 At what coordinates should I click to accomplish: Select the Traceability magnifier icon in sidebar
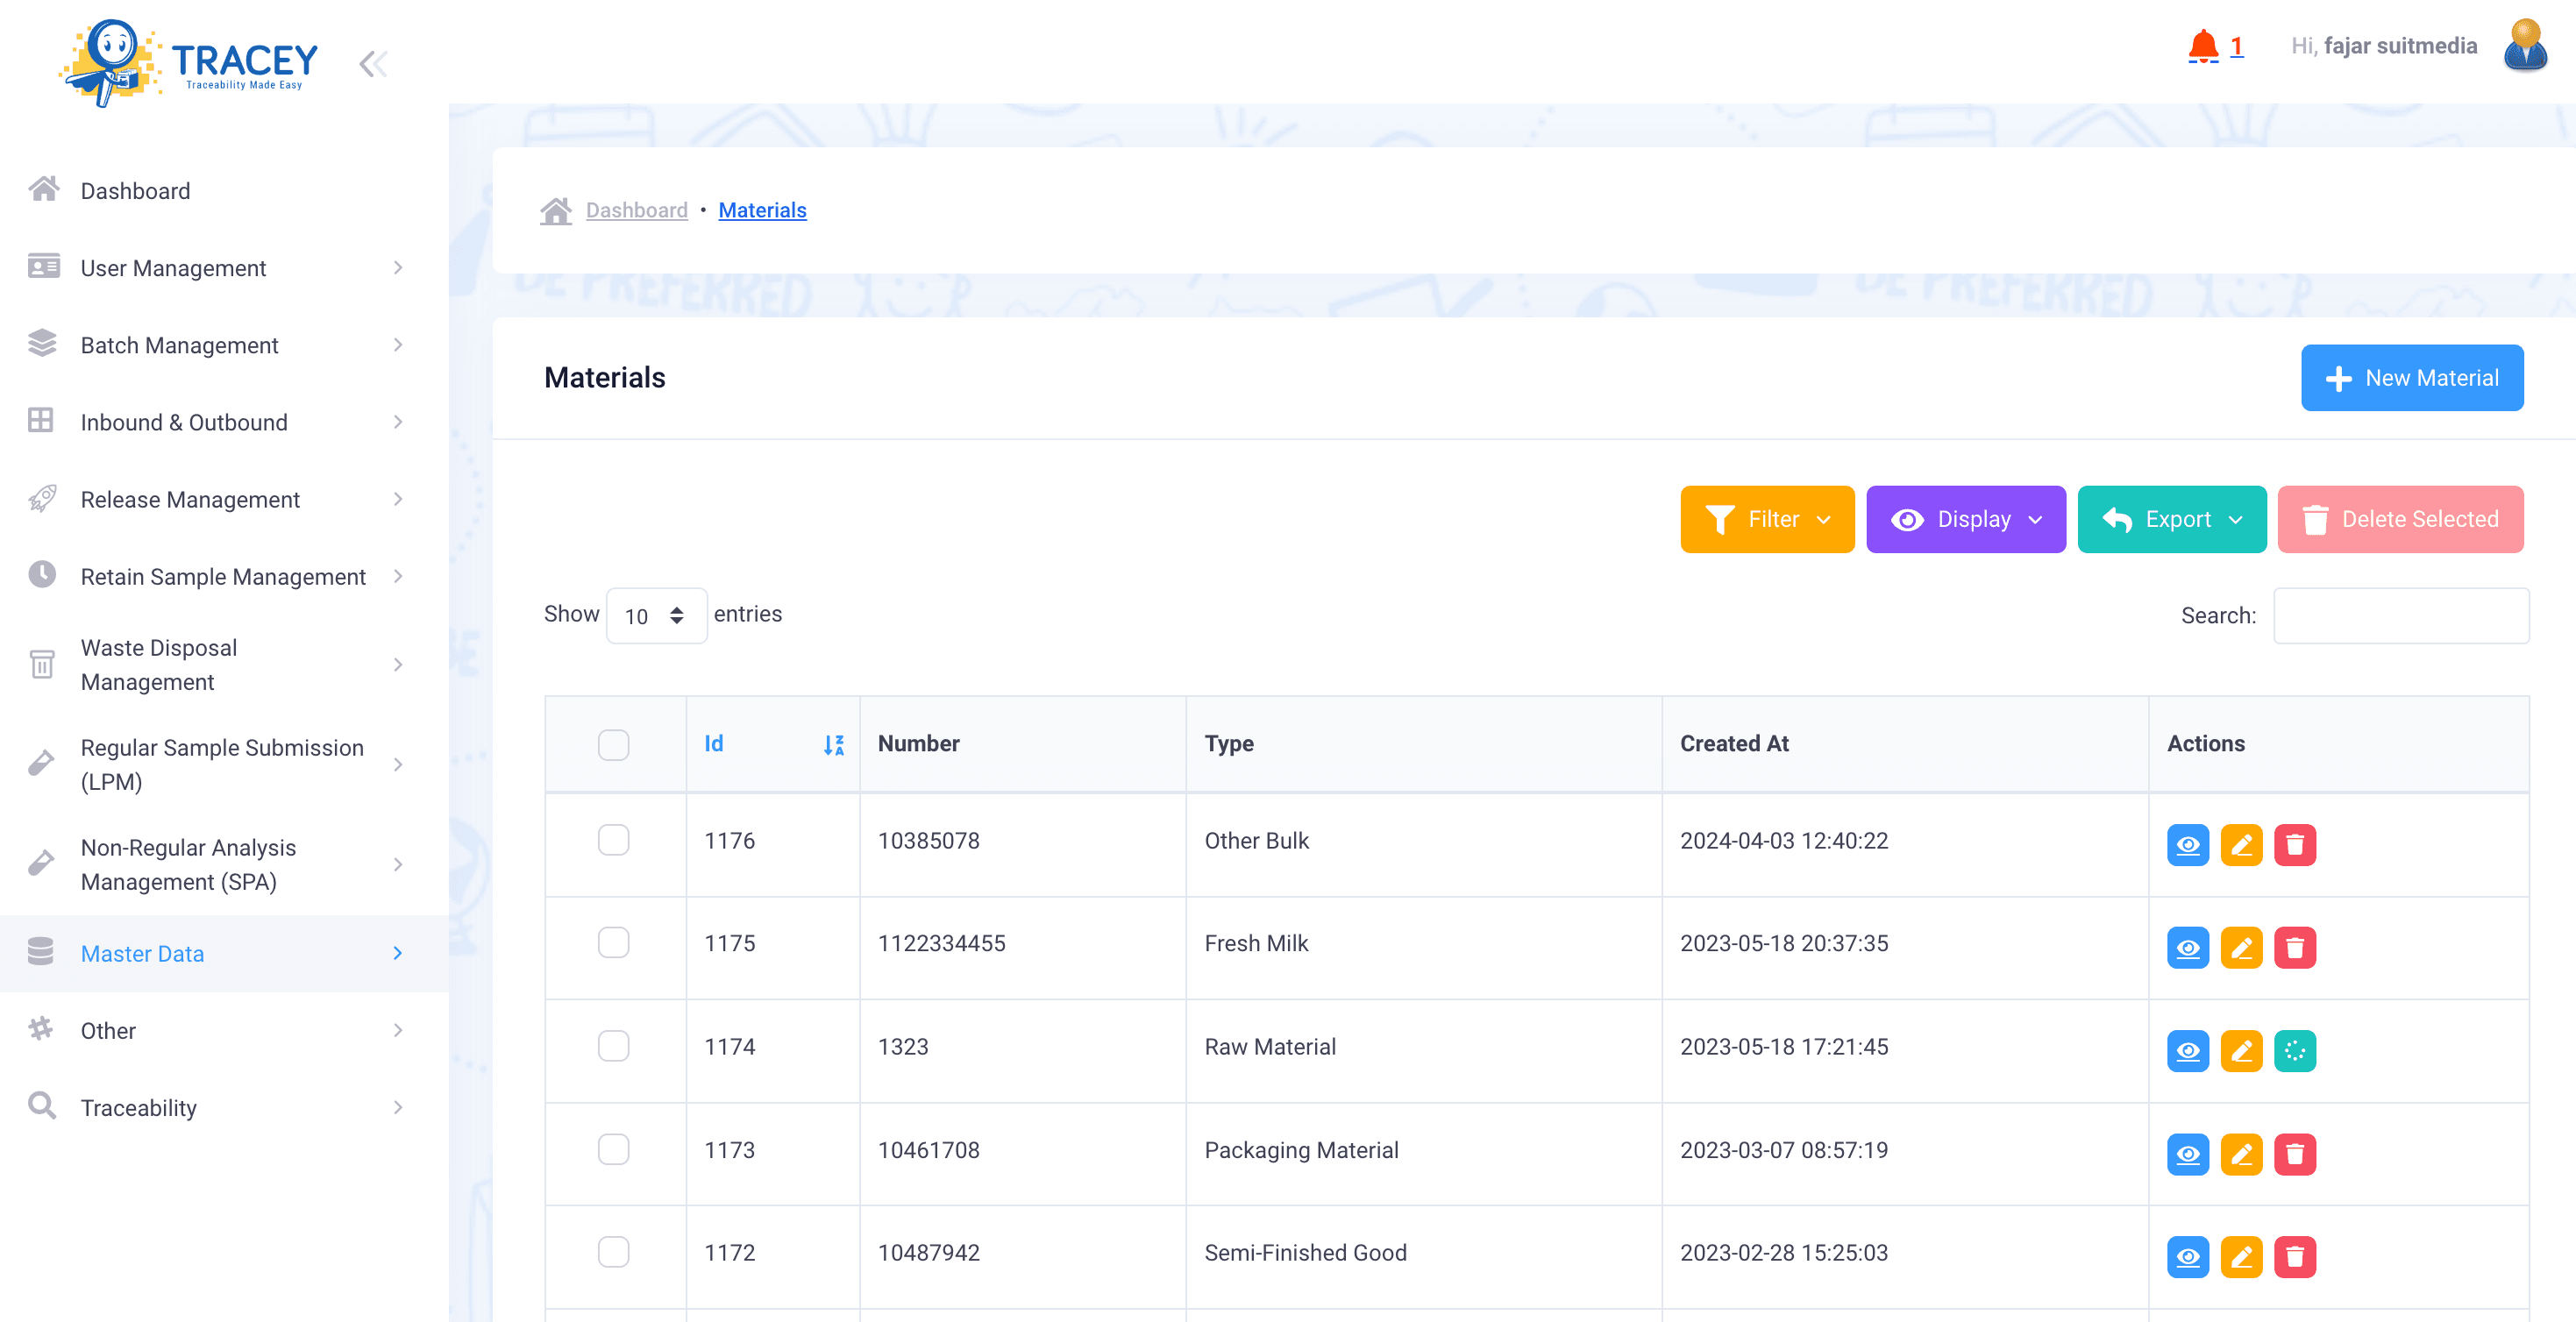pyautogui.click(x=41, y=1106)
